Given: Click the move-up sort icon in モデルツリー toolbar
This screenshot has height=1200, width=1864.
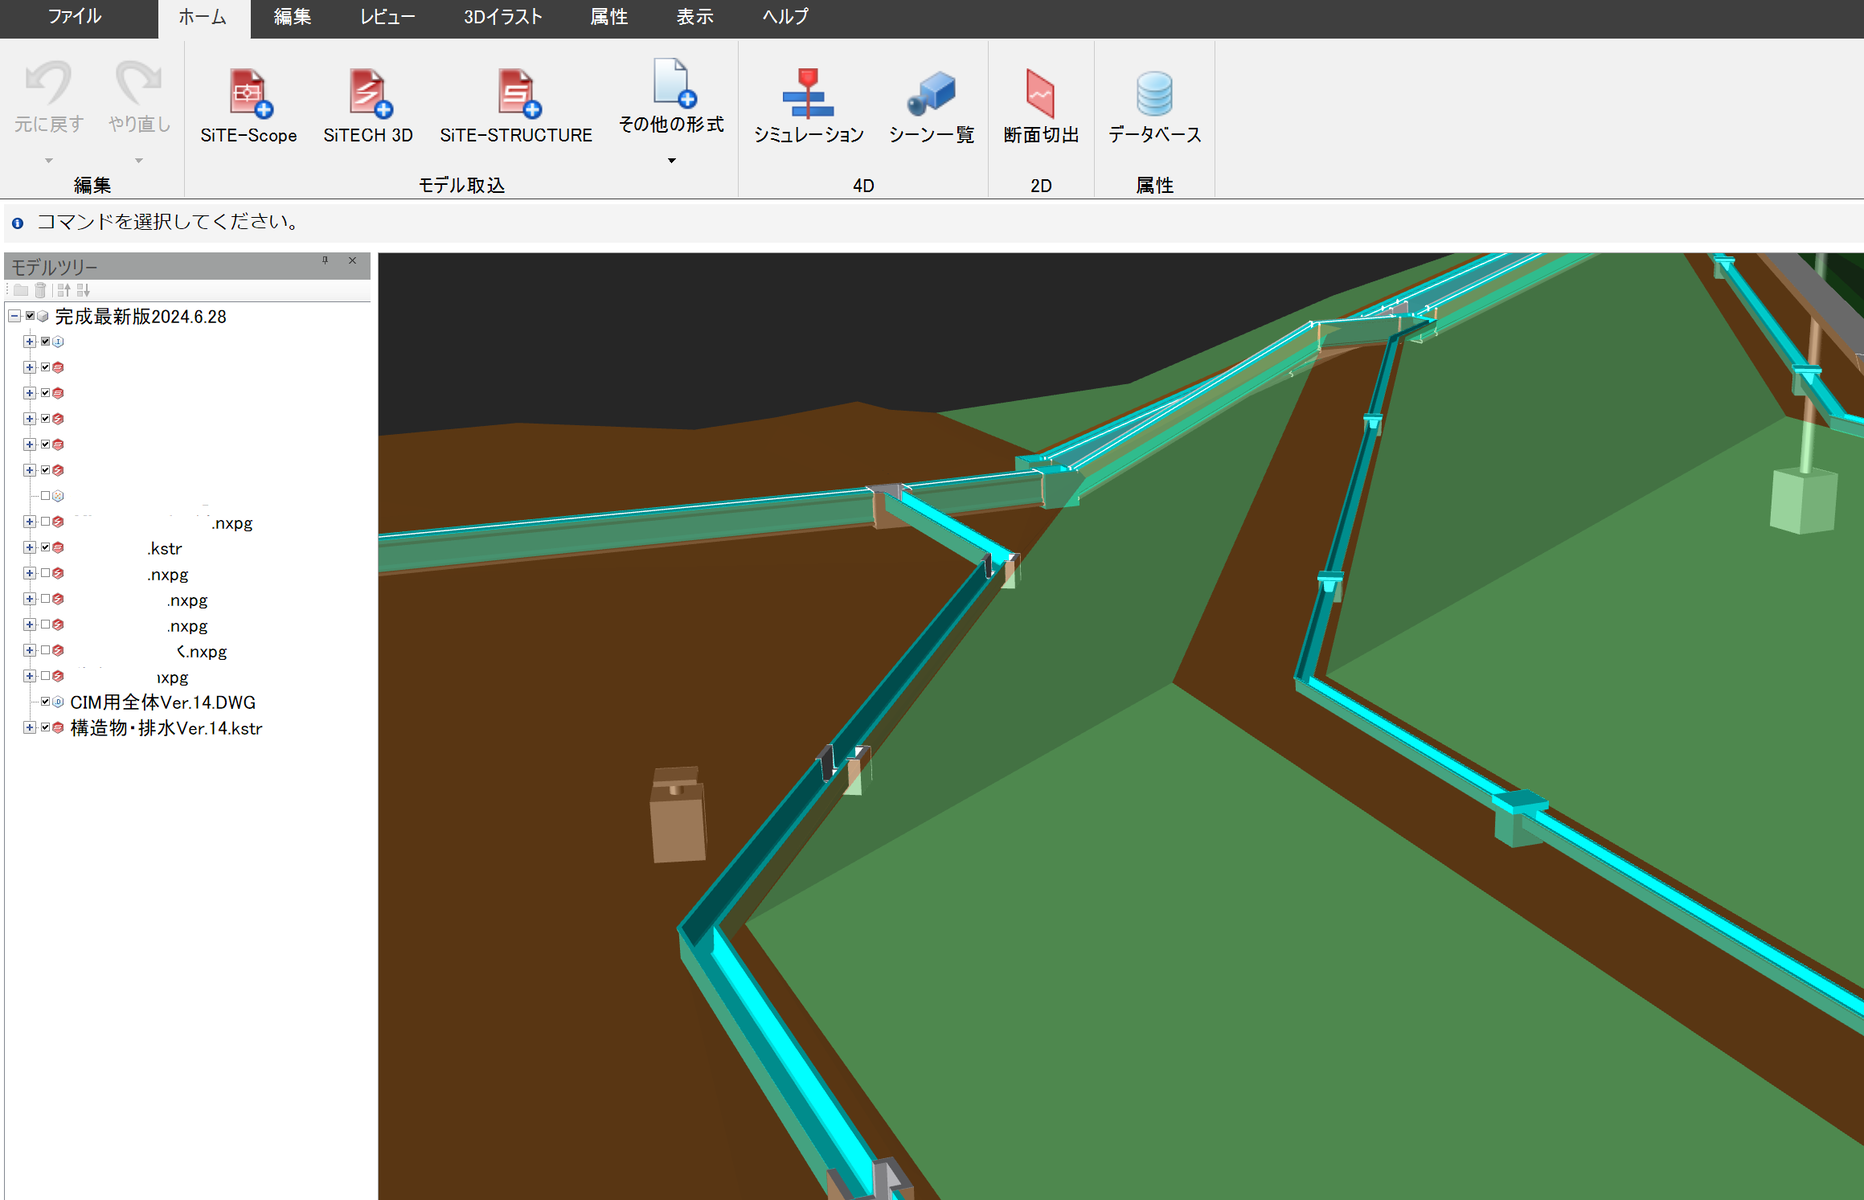Looking at the screenshot, I should [x=64, y=290].
